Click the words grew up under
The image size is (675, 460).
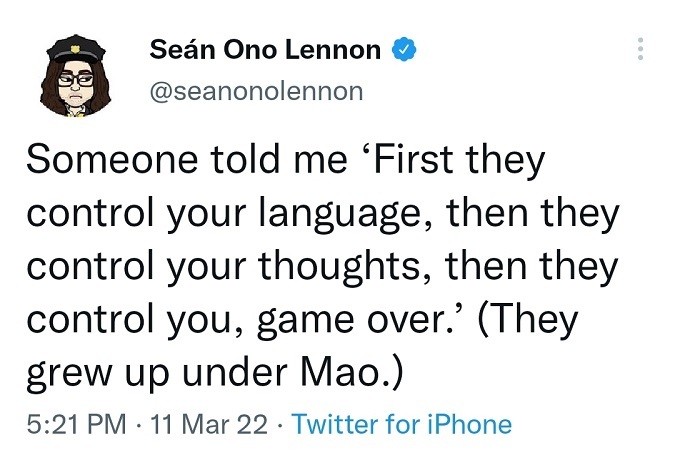pyautogui.click(x=157, y=374)
